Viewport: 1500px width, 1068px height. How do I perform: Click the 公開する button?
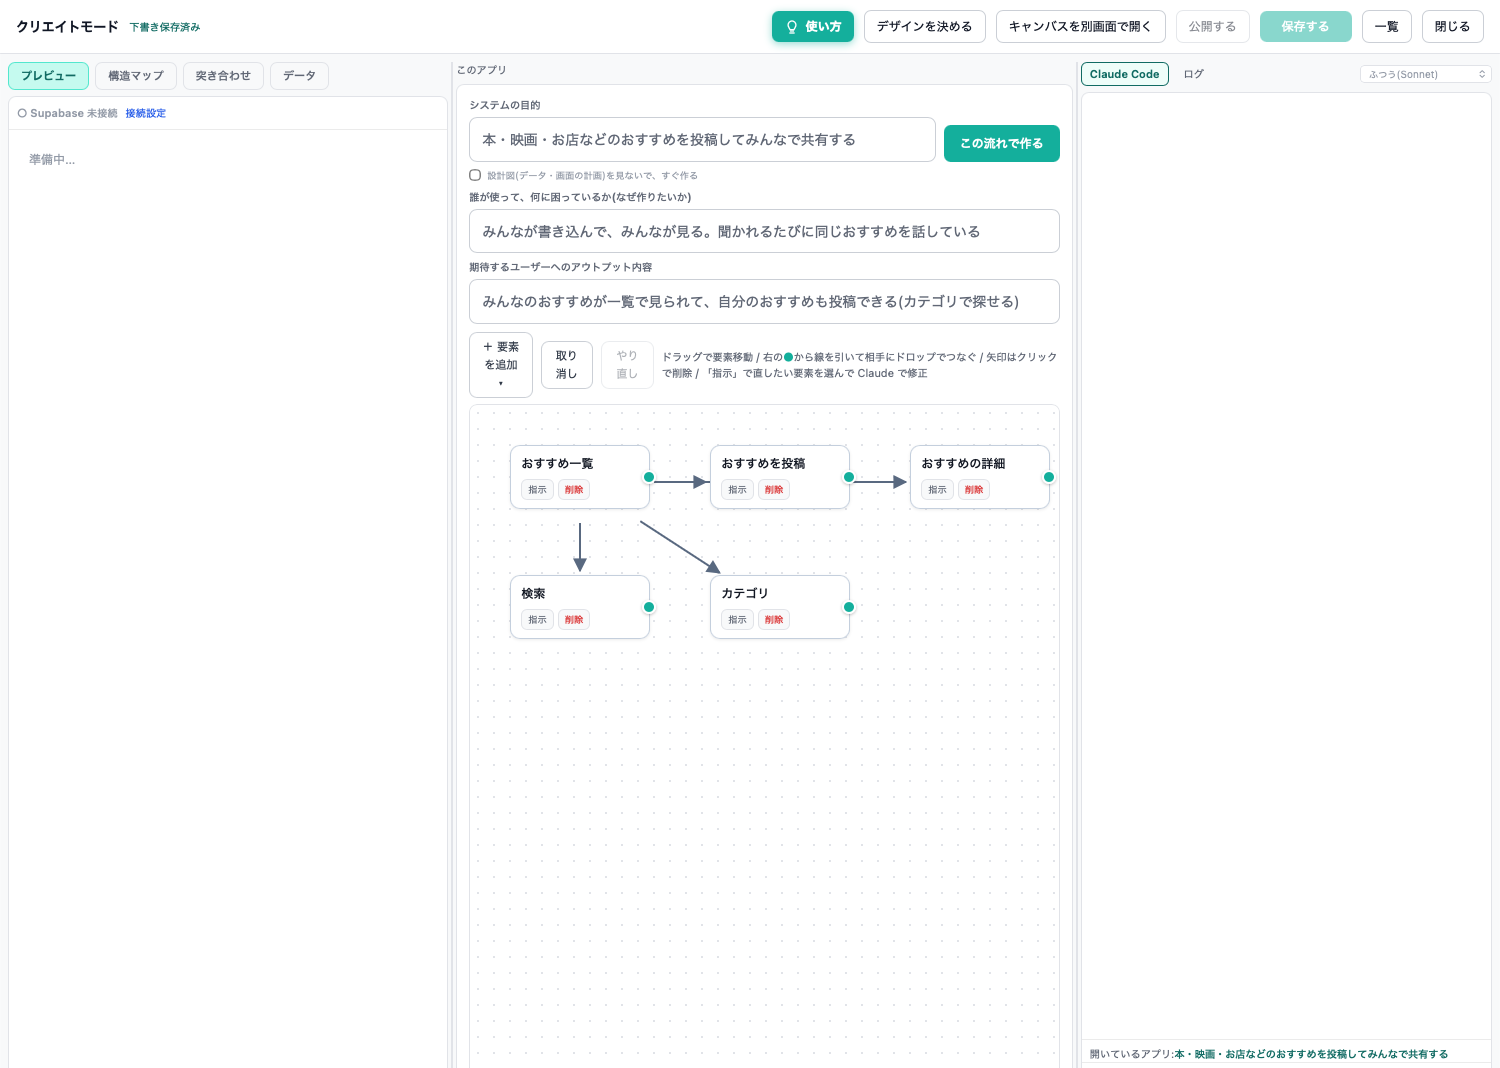[1213, 27]
